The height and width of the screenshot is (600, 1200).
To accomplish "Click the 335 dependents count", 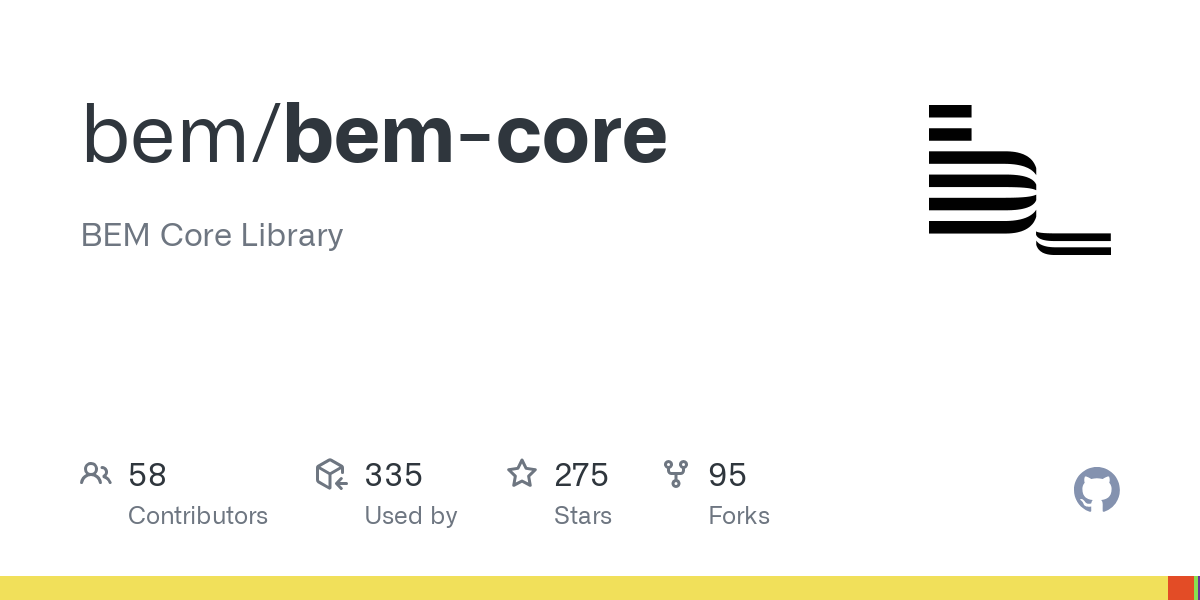I will [393, 475].
